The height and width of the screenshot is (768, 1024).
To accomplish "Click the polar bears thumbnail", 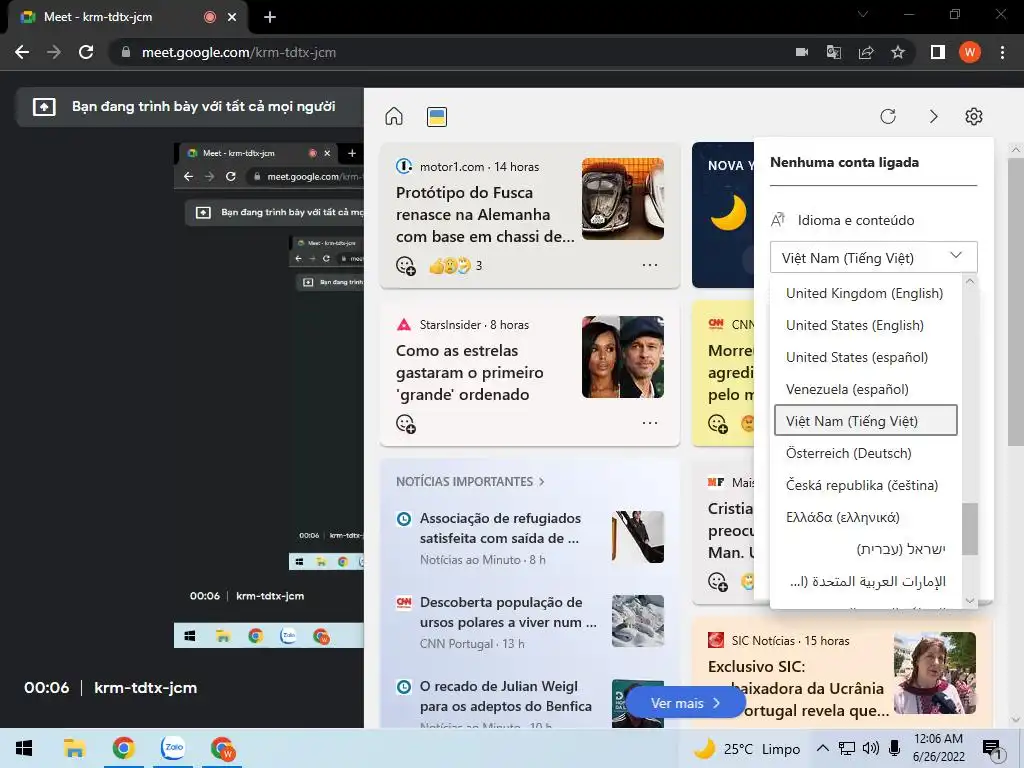I will tap(637, 620).
